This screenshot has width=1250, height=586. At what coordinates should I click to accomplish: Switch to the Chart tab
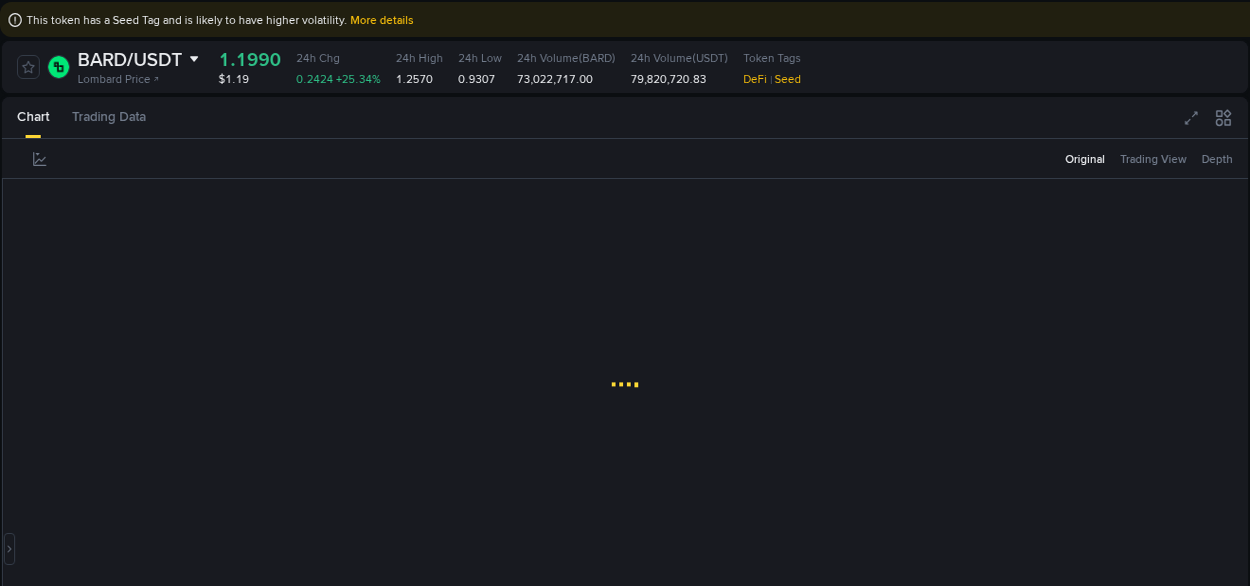click(x=33, y=117)
